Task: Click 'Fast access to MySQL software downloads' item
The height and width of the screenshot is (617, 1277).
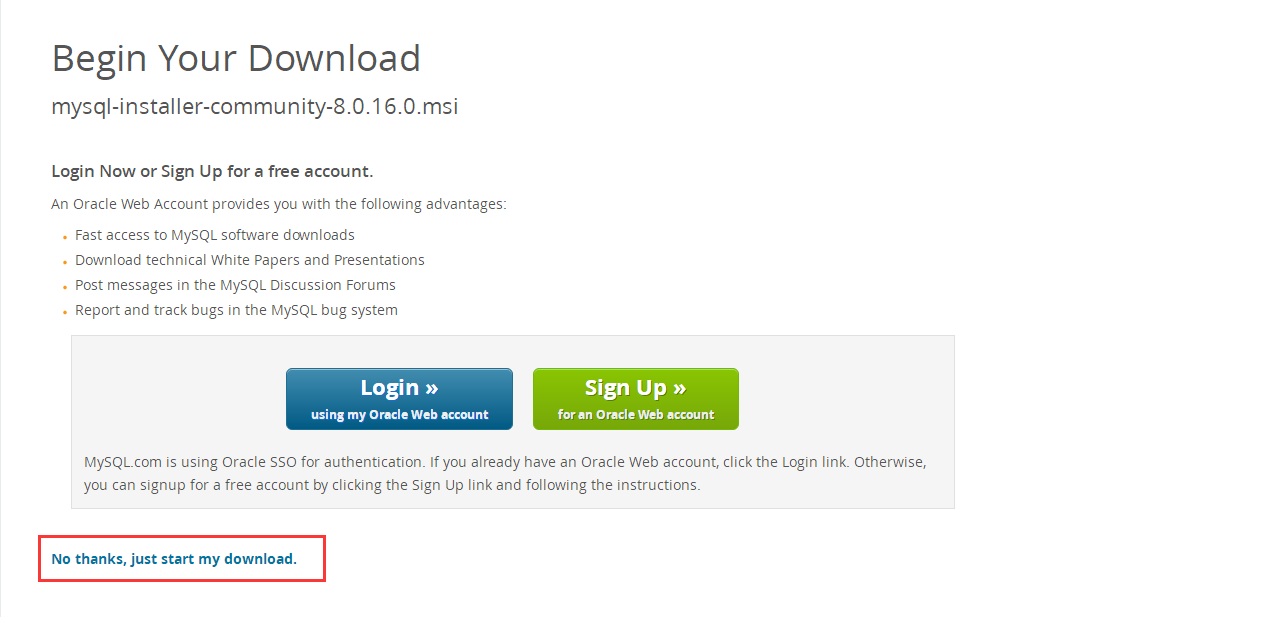Action: 215,235
